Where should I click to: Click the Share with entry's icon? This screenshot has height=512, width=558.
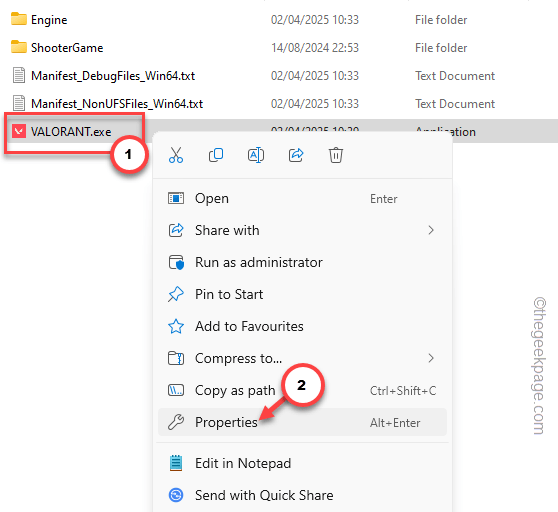(x=176, y=230)
